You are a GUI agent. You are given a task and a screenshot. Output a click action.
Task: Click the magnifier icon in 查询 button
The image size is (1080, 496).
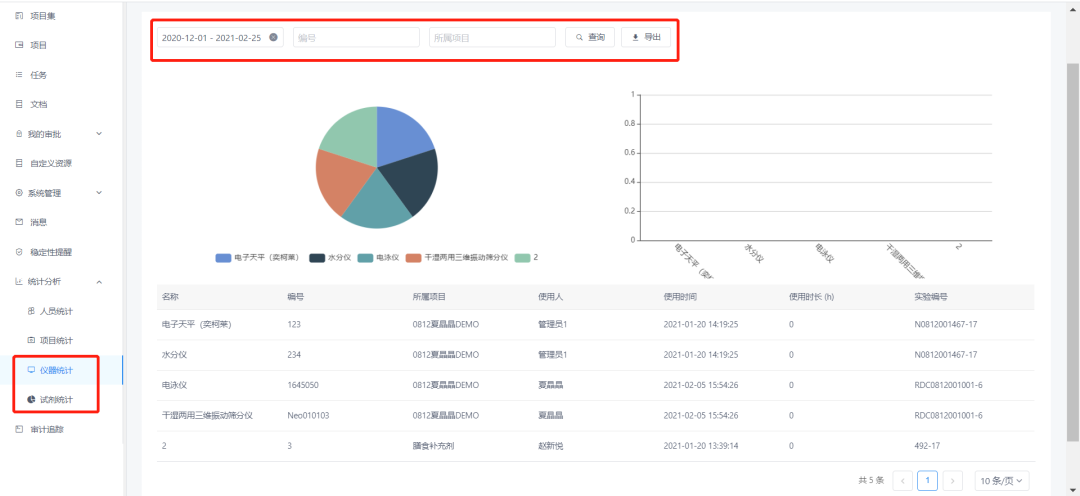[x=579, y=37]
